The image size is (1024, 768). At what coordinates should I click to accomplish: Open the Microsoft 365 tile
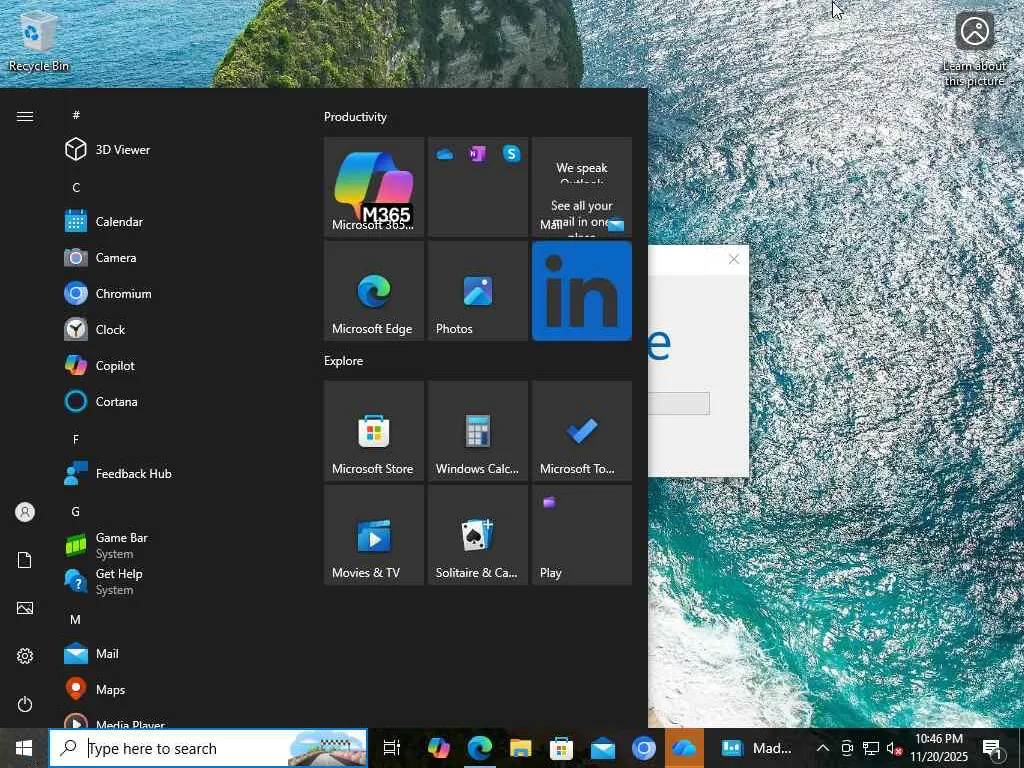(x=374, y=187)
